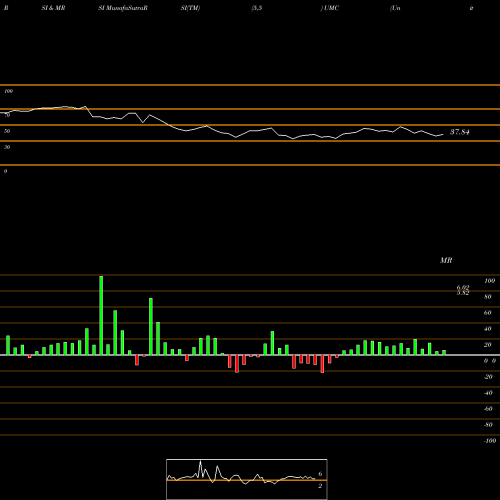The image size is (500, 500).
Task: Click the 100 label on upper RSI axis
Action: [x=9, y=91]
